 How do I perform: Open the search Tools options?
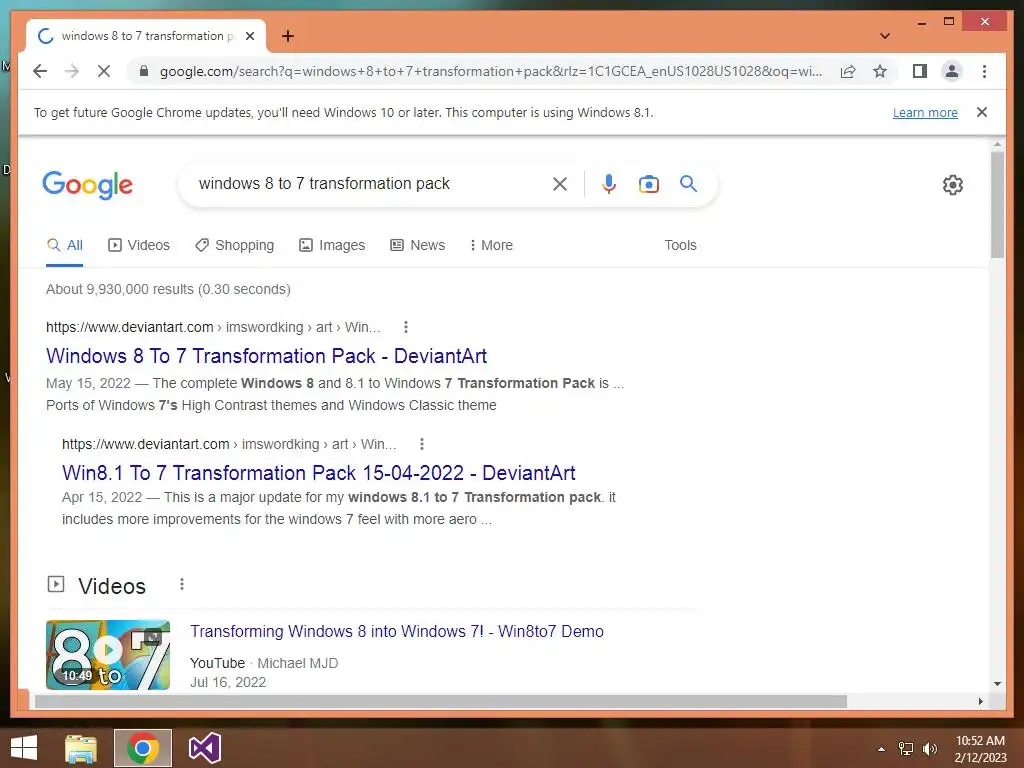[680, 246]
